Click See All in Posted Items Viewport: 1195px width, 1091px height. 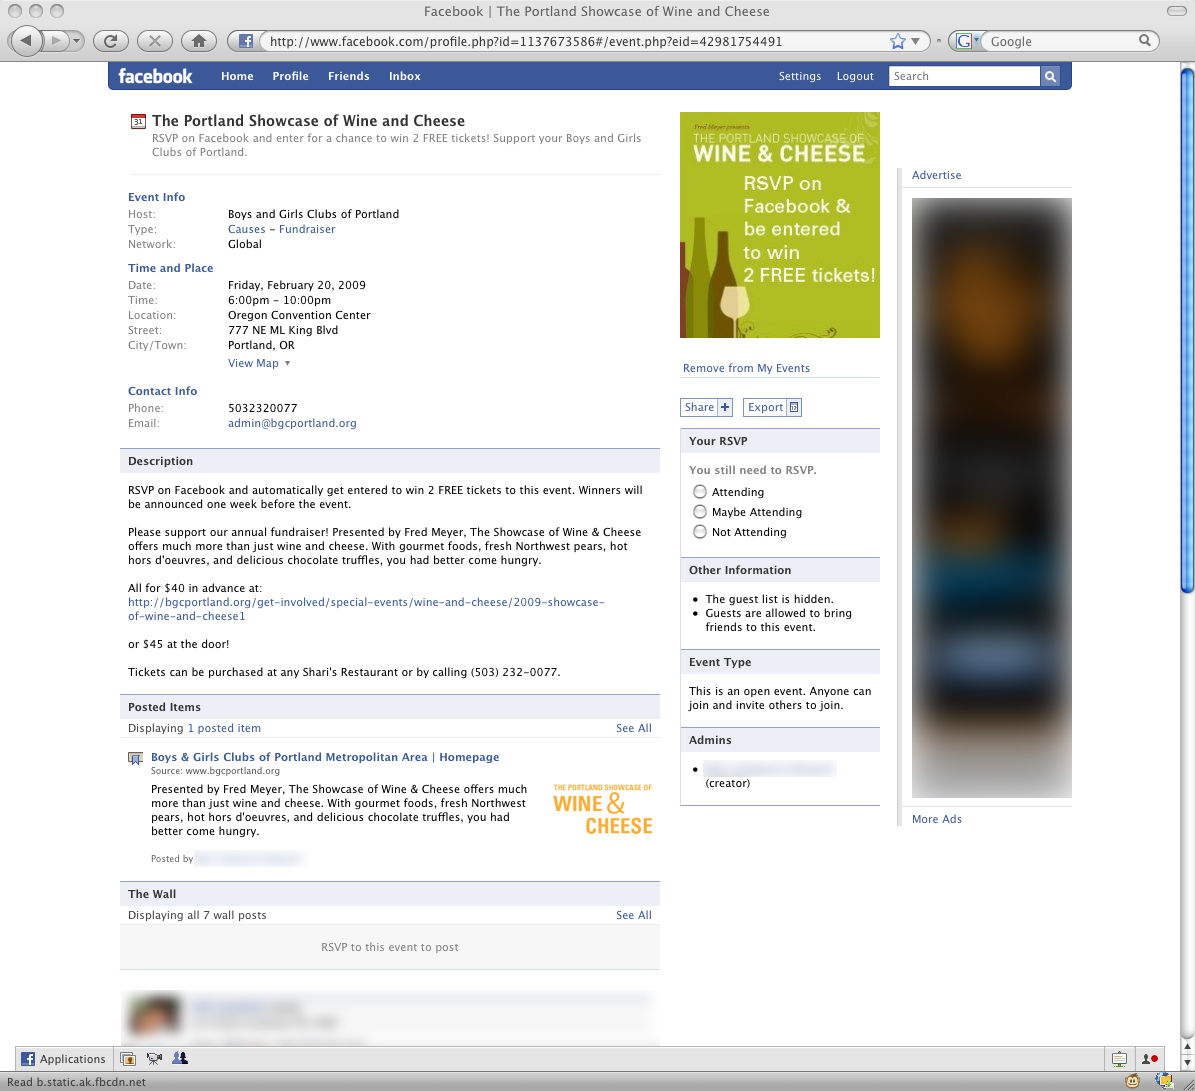click(633, 728)
